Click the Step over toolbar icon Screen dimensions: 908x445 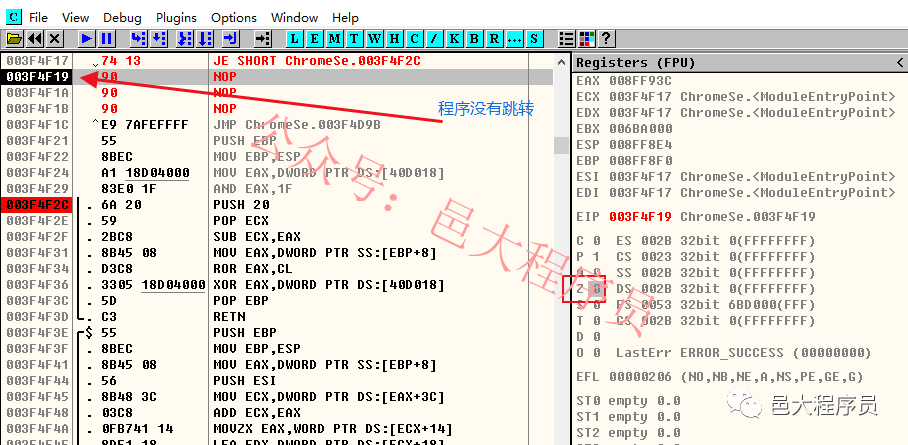pyautogui.click(x=159, y=39)
